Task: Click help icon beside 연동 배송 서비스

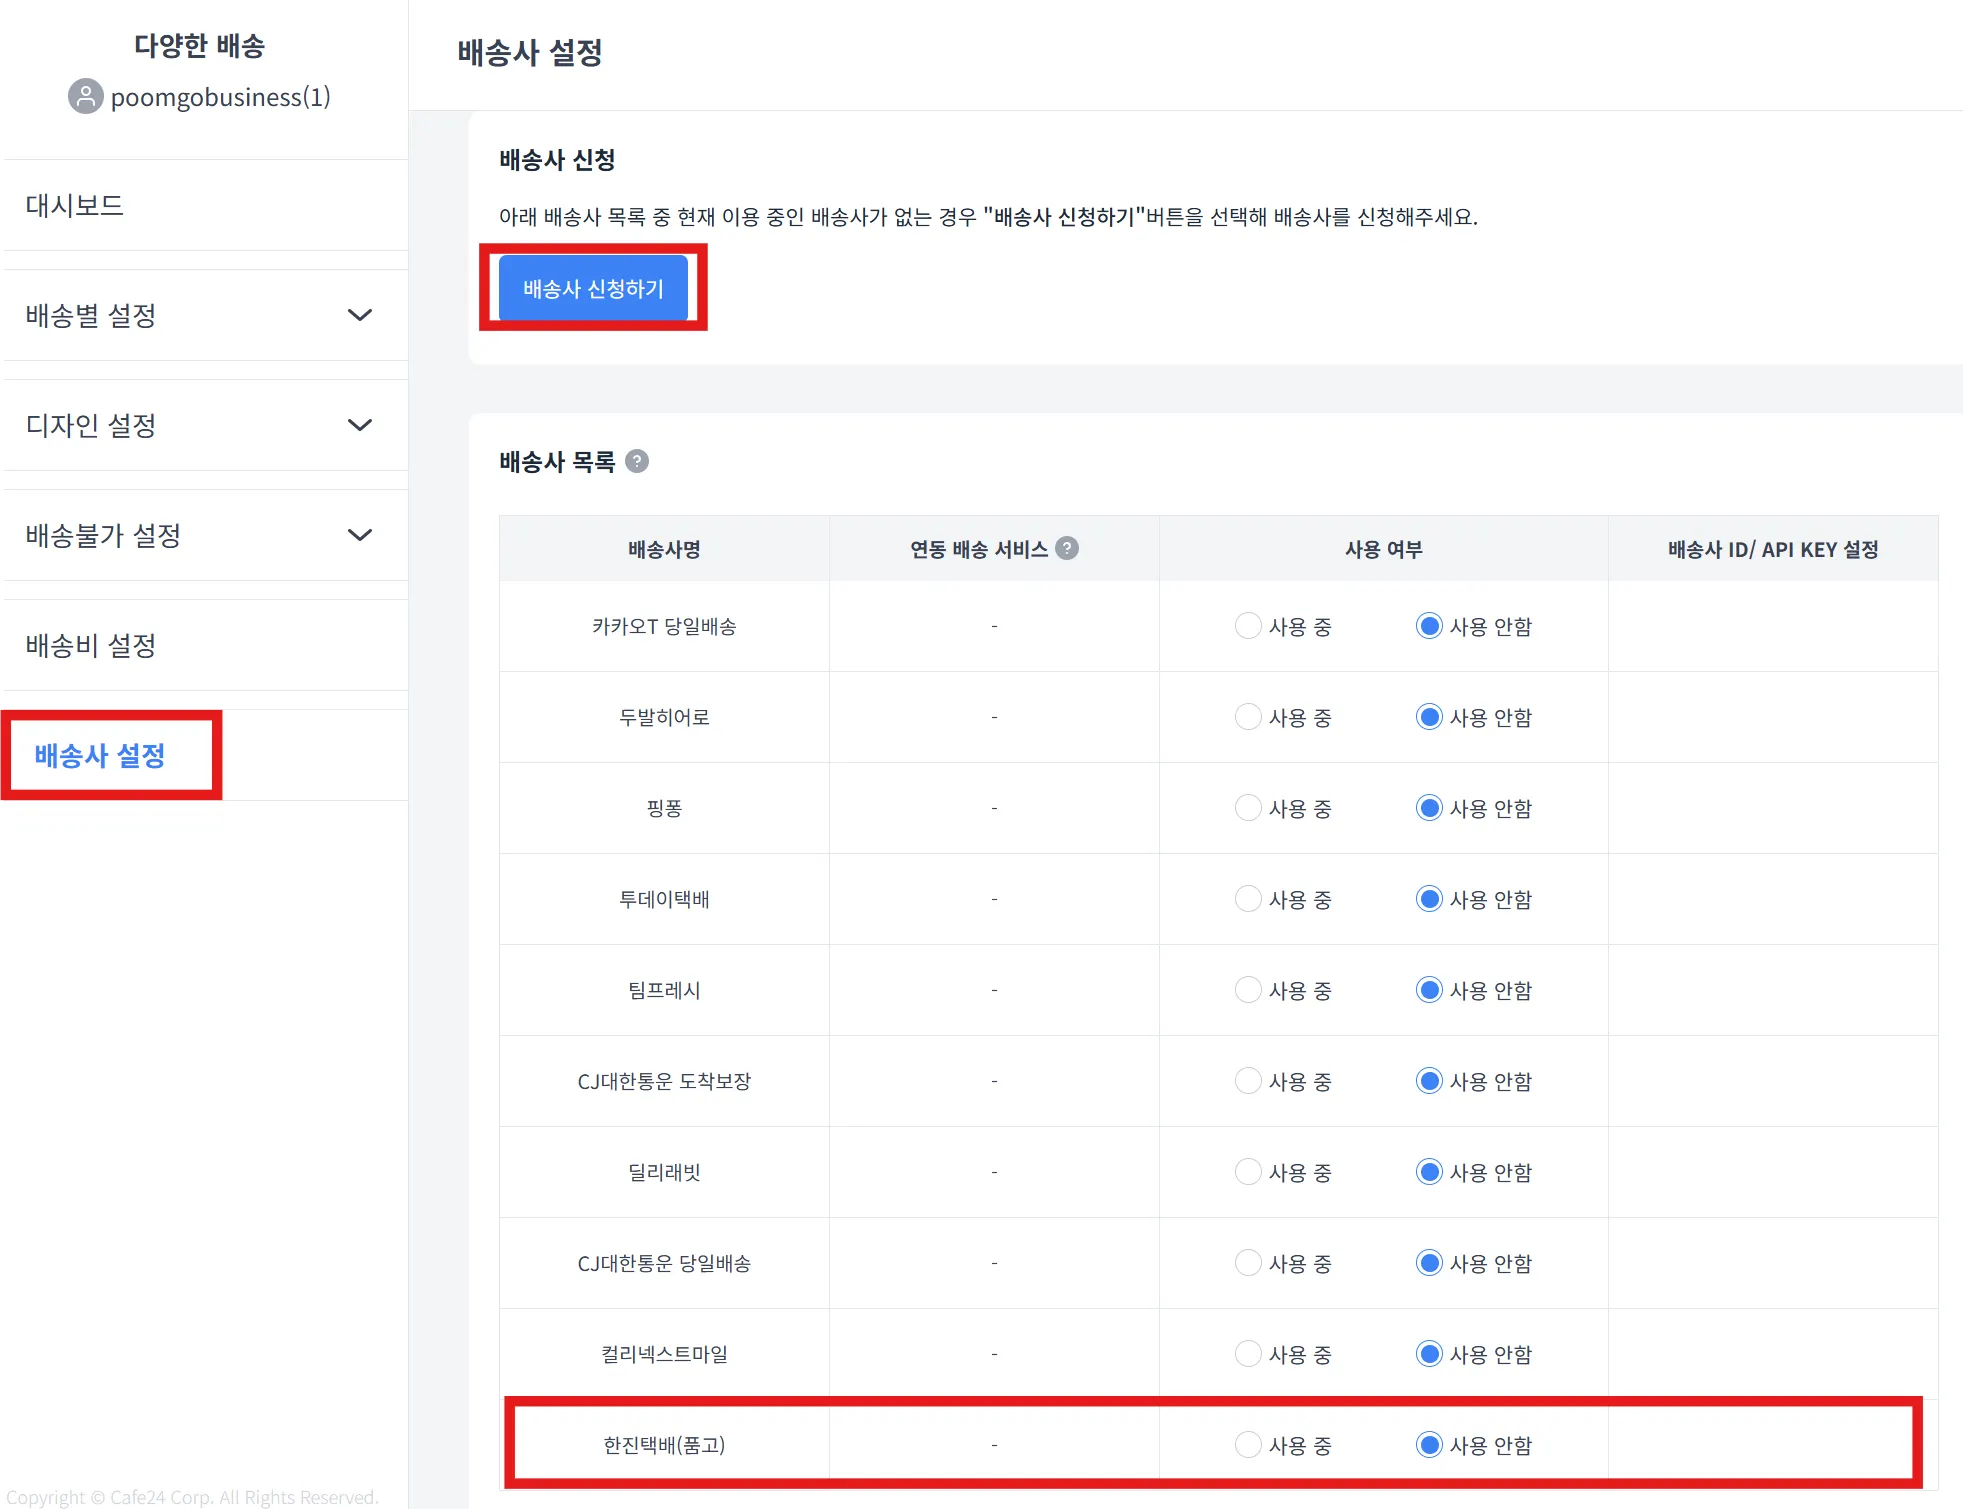Action: (1067, 548)
